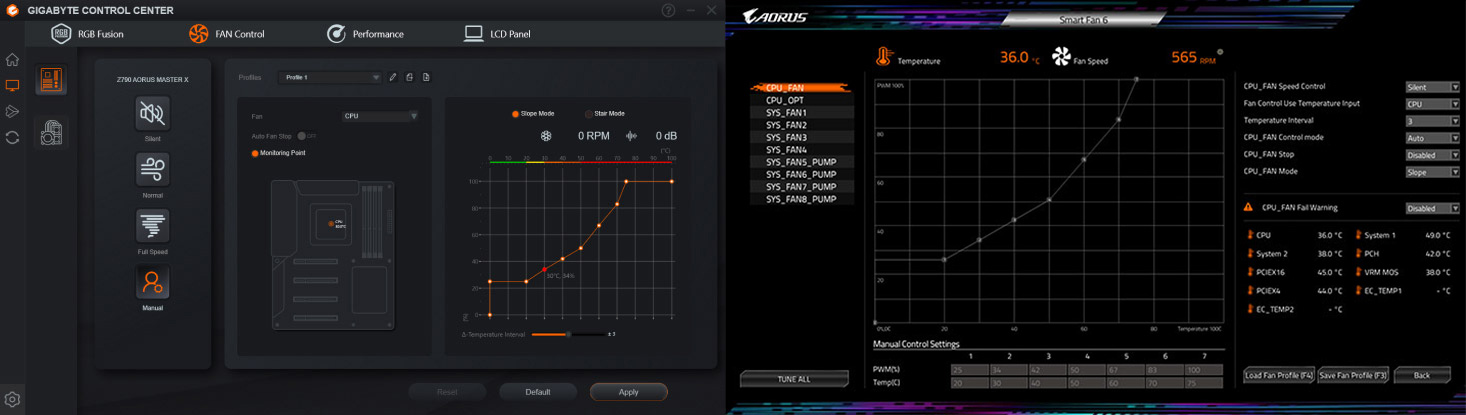Click refresh update icon in left sidebar
This screenshot has height=415, width=1466.
click(12, 138)
